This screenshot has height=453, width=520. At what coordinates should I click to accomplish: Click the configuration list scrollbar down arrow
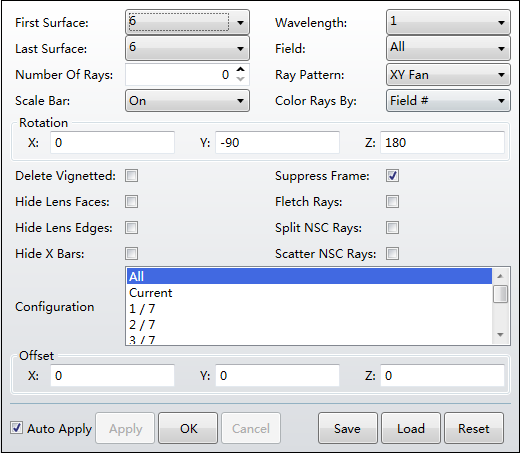500,335
